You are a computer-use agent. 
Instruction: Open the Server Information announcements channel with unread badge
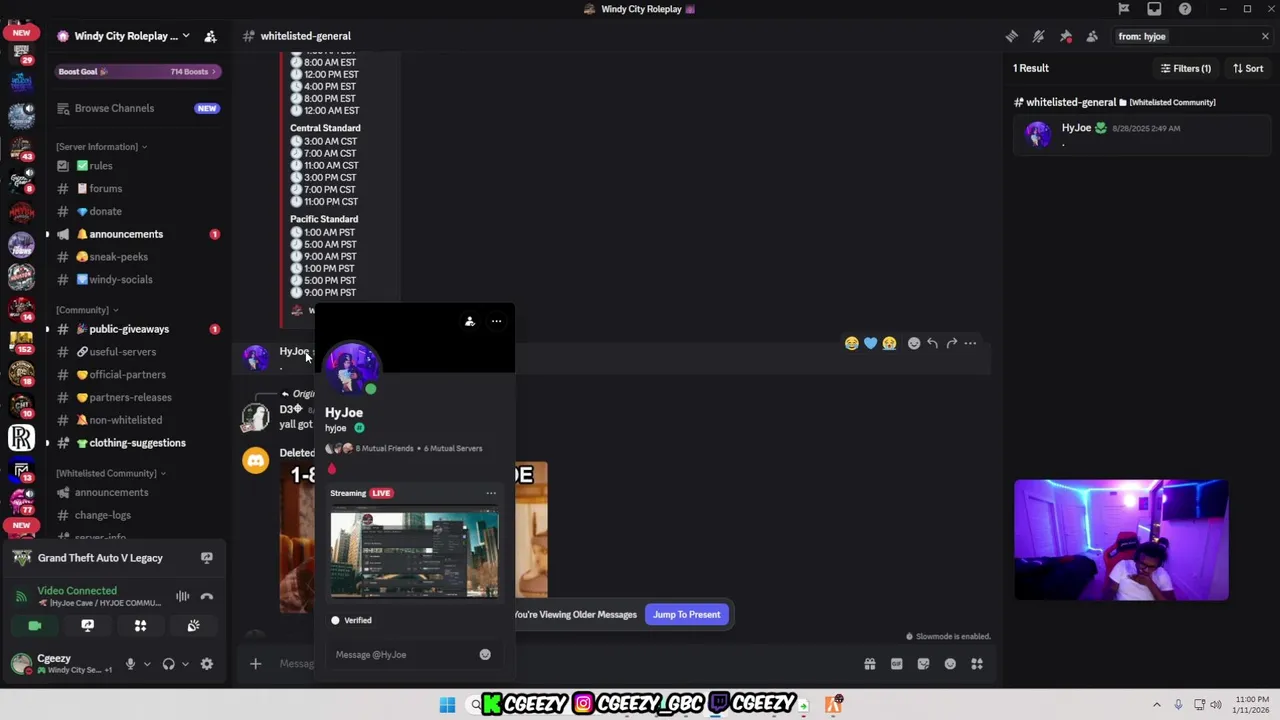click(138, 234)
